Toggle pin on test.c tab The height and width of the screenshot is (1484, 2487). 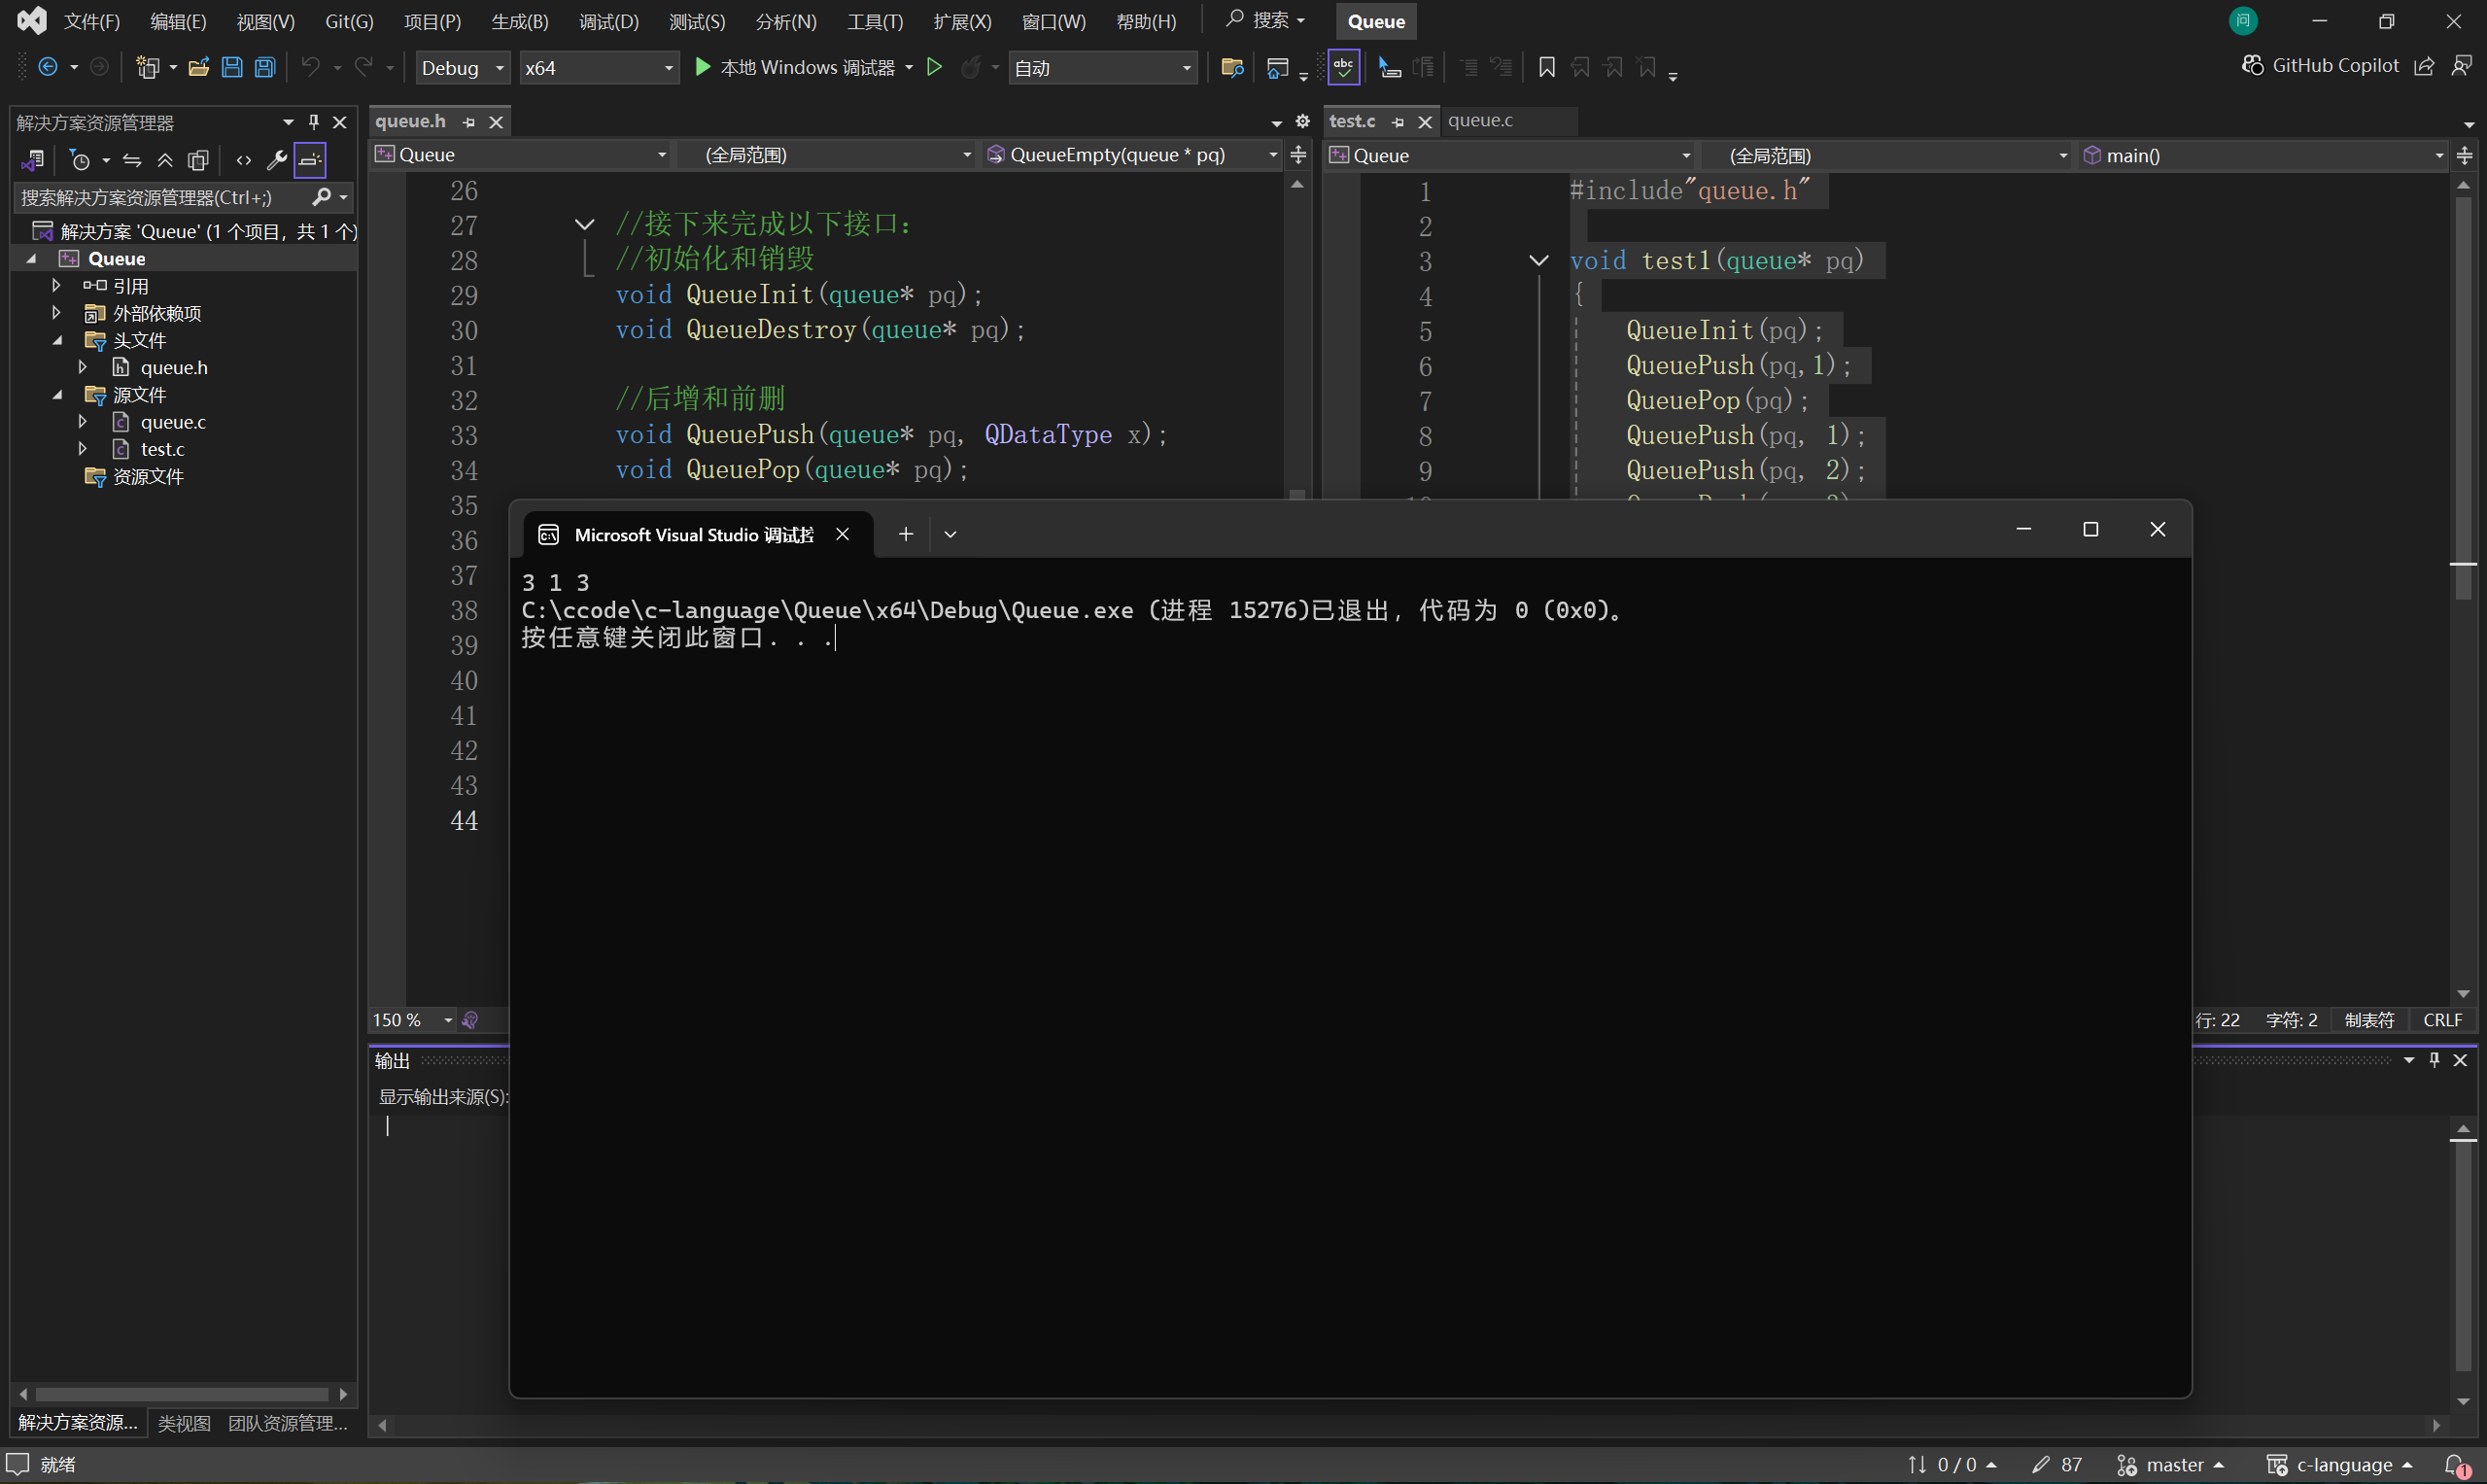click(1398, 122)
